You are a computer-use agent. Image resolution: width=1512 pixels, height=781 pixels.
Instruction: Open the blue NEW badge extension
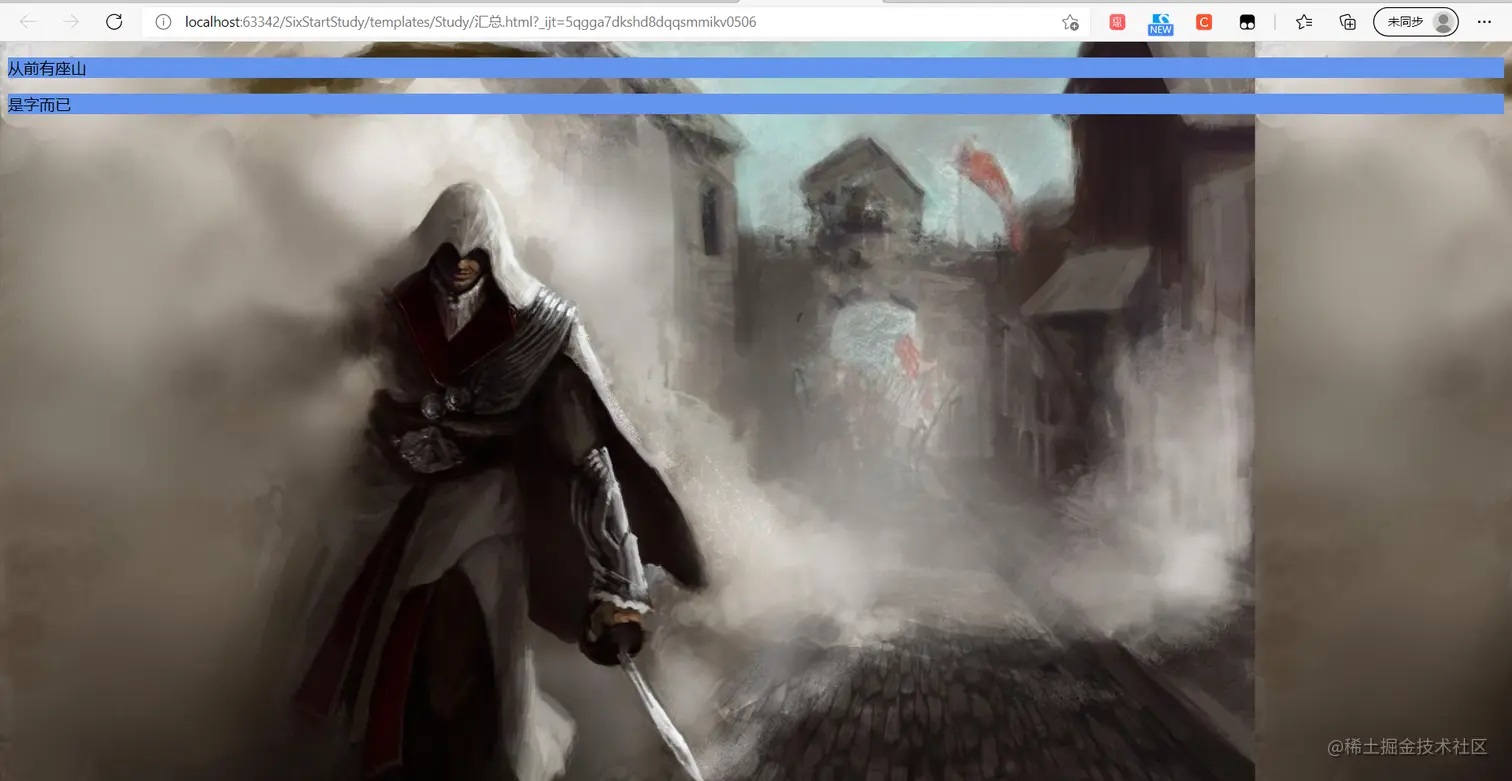tap(1160, 23)
